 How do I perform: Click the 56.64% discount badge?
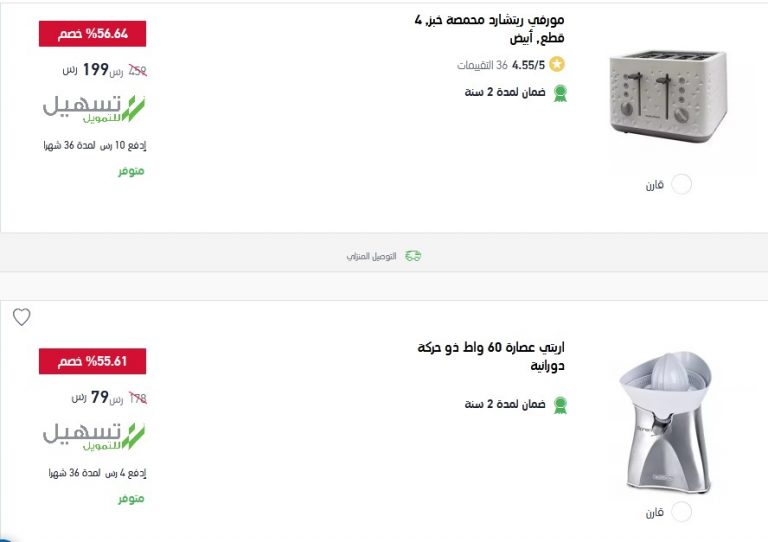[93, 34]
